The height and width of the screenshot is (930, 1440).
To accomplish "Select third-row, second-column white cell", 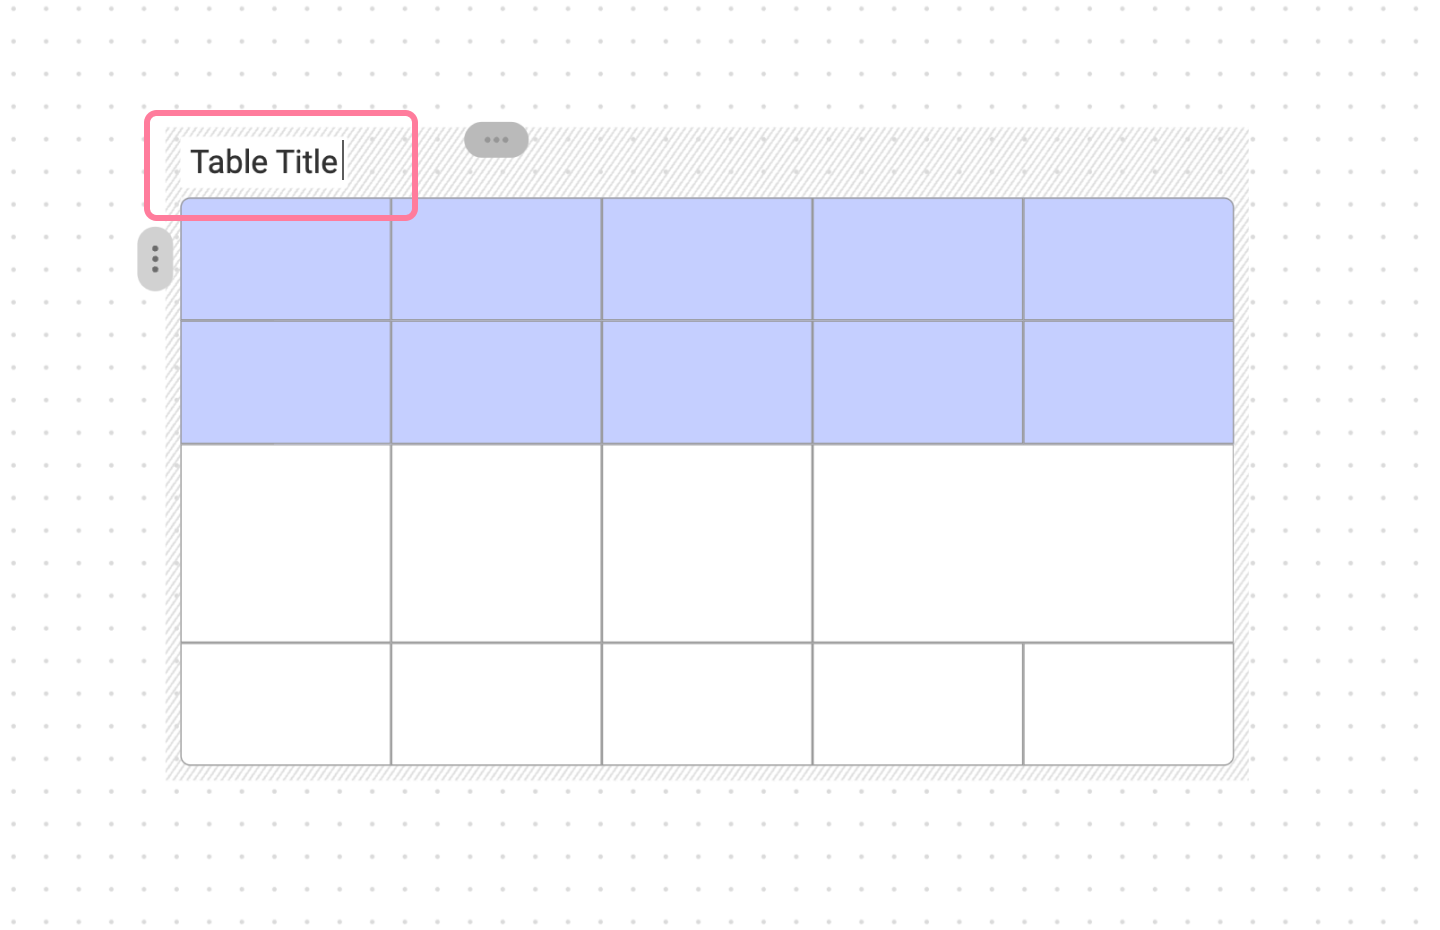I will coord(496,543).
